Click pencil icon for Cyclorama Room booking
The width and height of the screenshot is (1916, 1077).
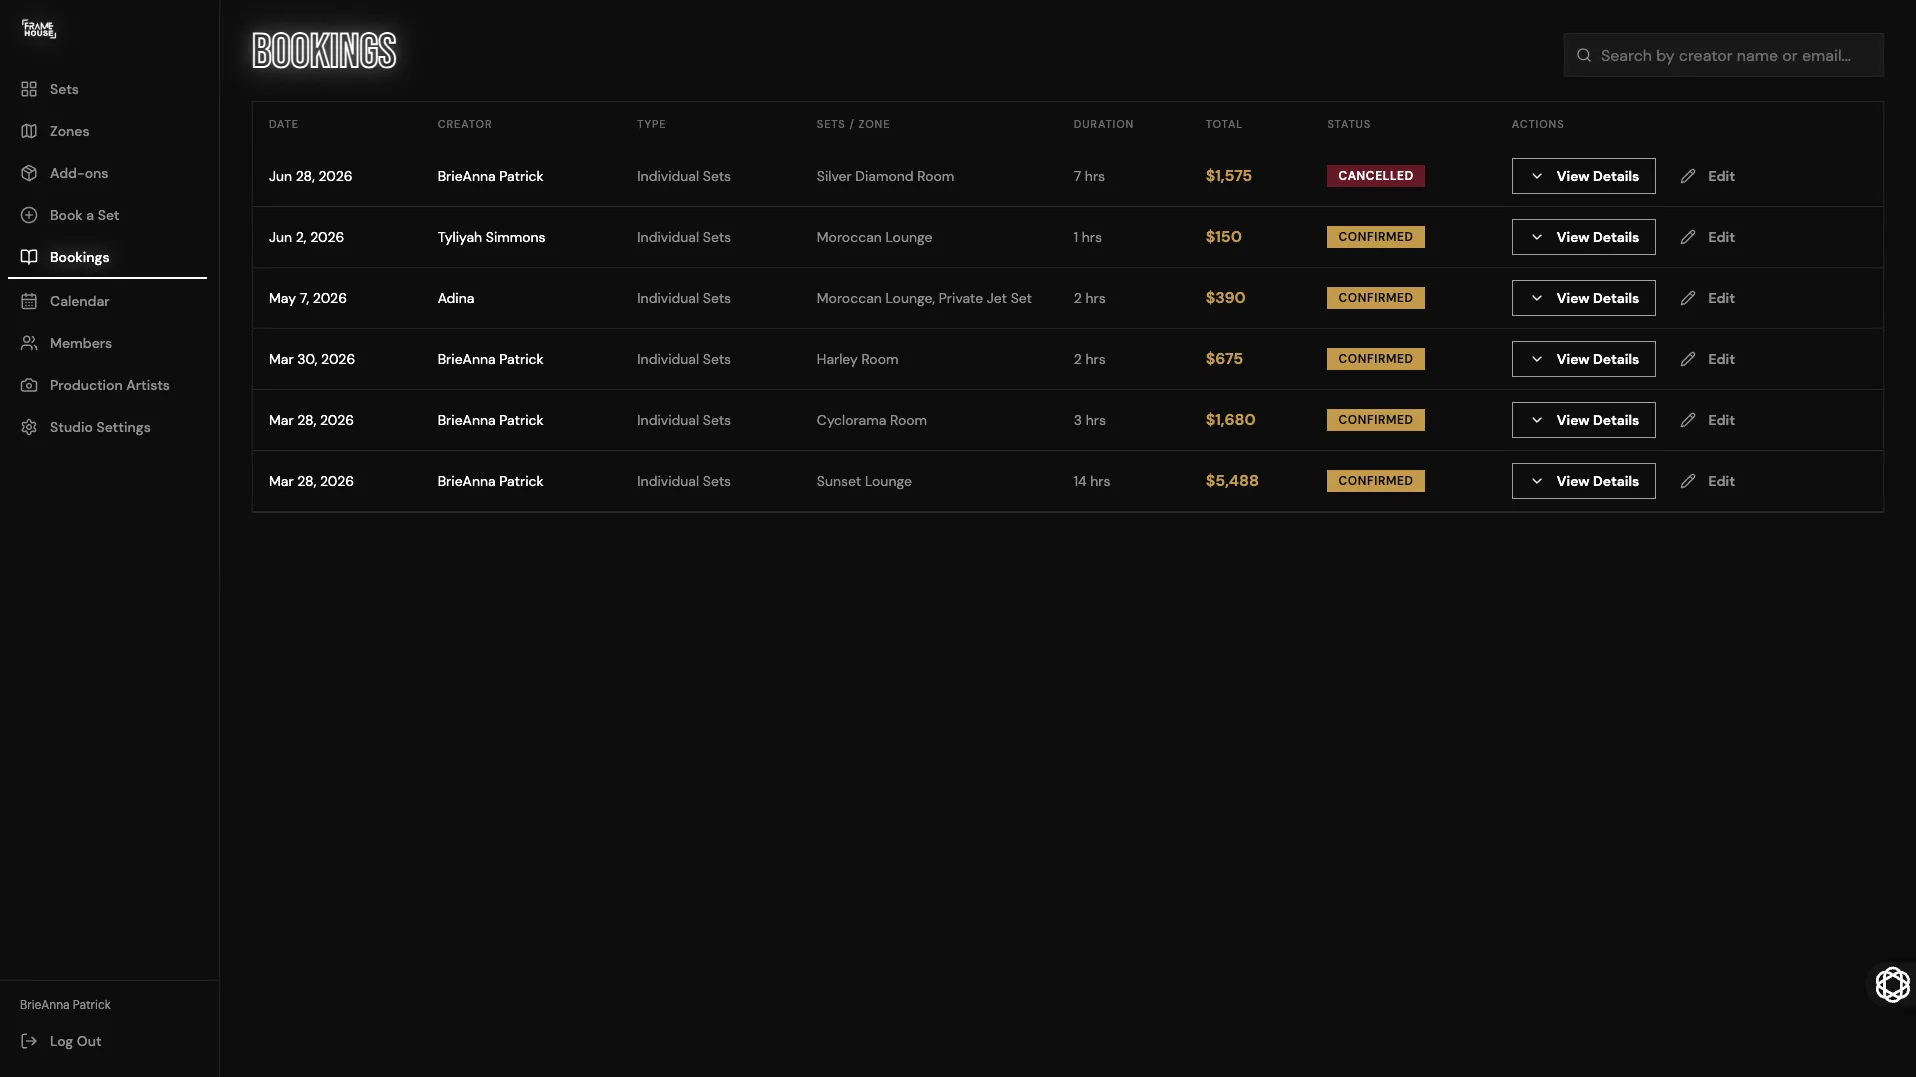(1688, 420)
